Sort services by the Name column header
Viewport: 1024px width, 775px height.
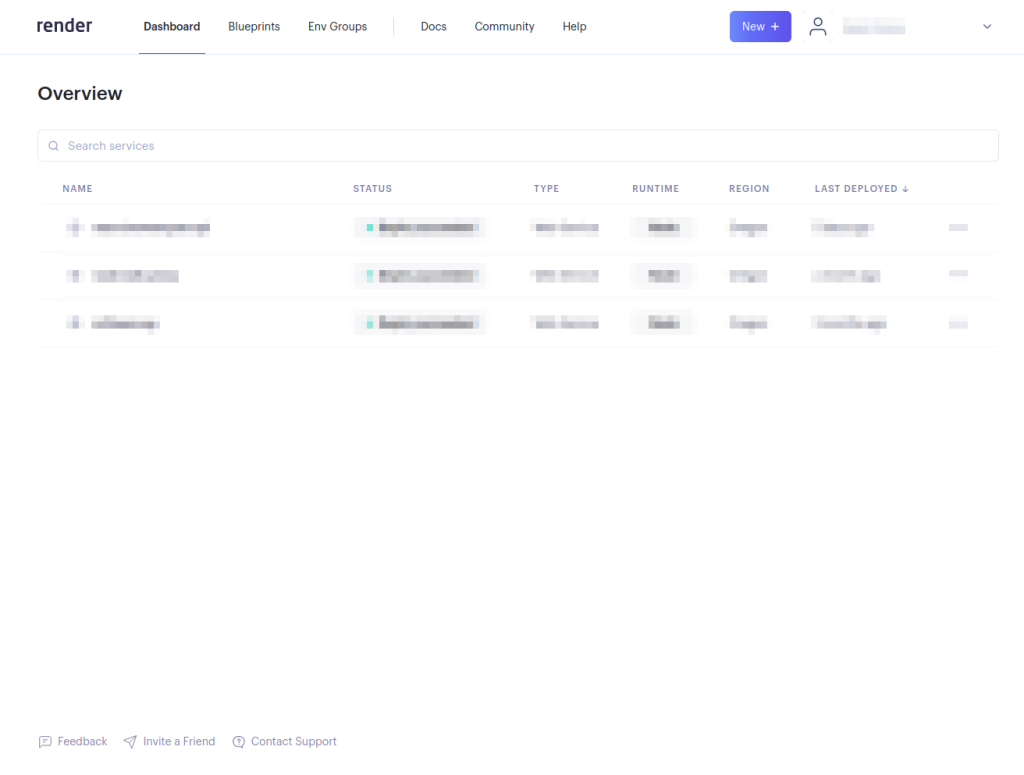coord(78,188)
